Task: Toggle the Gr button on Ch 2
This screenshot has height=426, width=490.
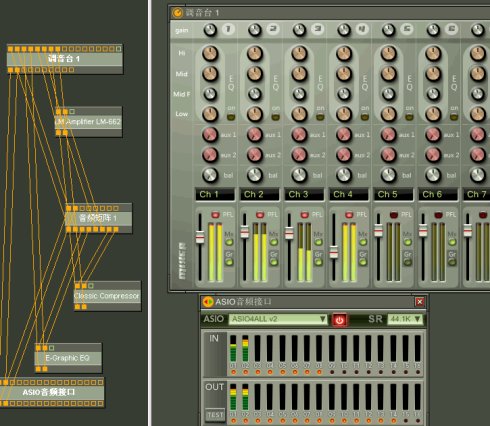Action: coord(274,262)
